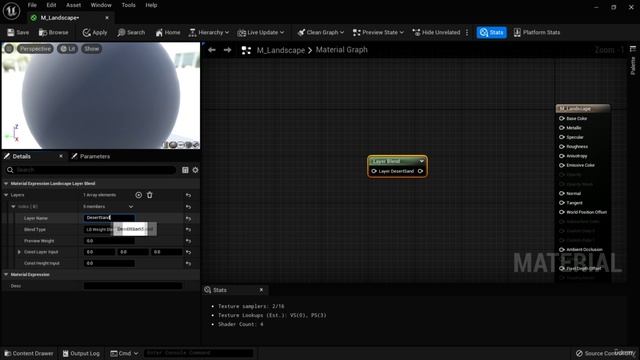The height and width of the screenshot is (360, 640).
Task: Delete all Layers array elements
Action: pos(150,195)
